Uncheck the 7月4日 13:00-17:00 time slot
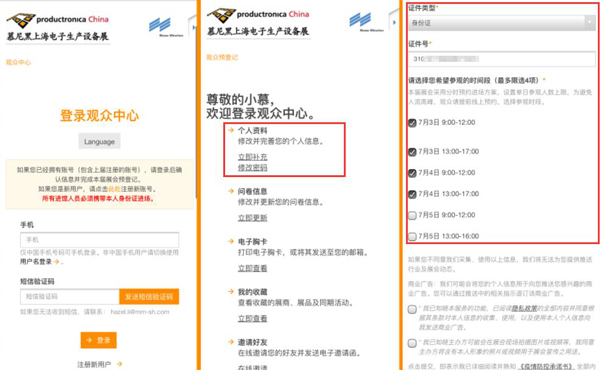Viewport: 600px width, 370px height. (x=412, y=194)
